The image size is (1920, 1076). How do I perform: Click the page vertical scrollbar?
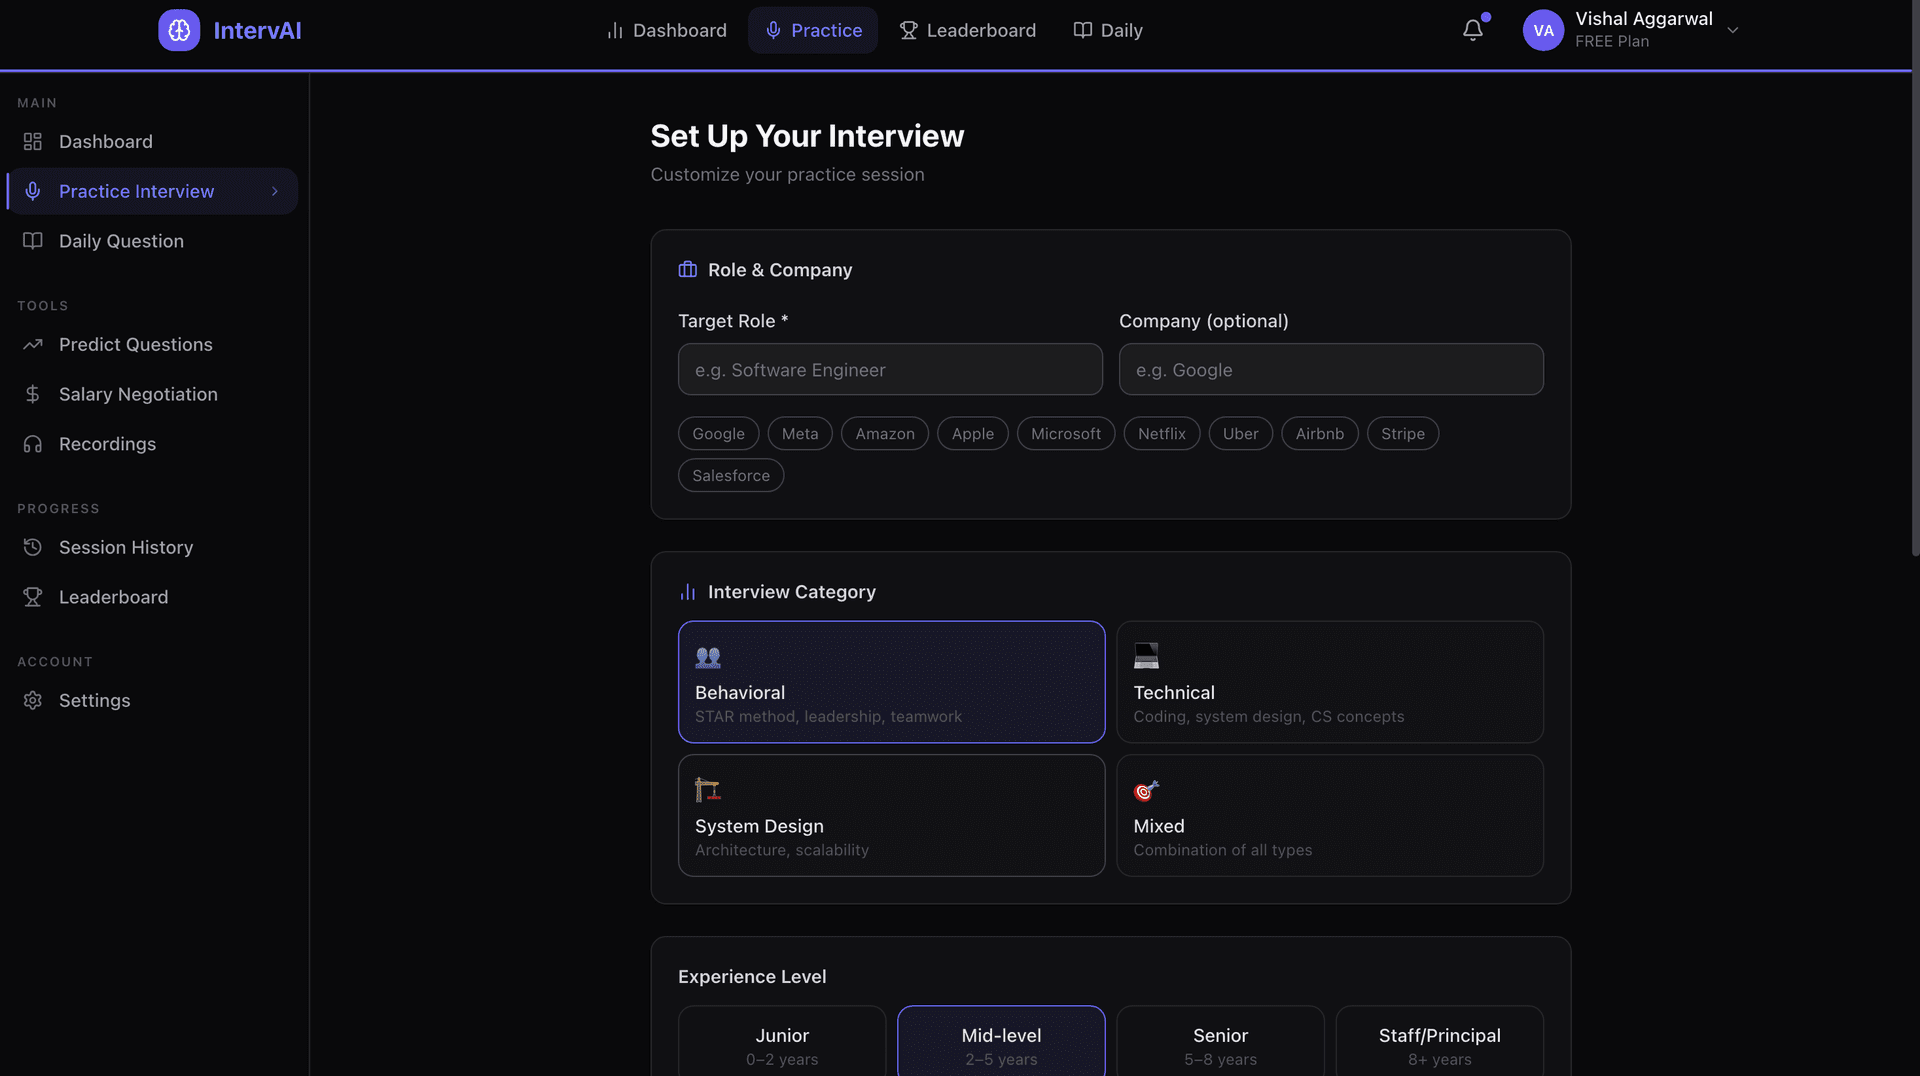pyautogui.click(x=1915, y=280)
